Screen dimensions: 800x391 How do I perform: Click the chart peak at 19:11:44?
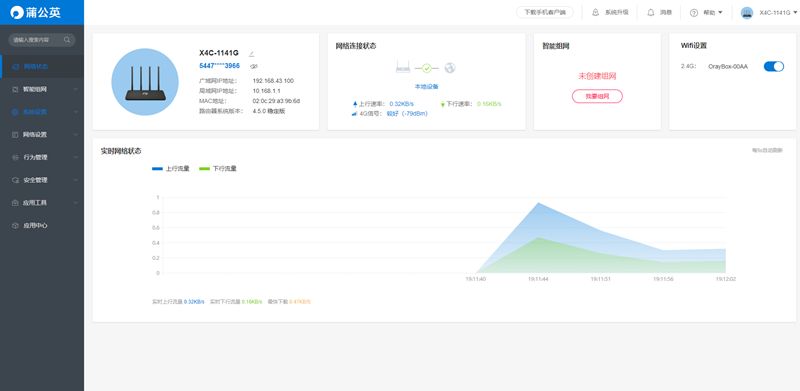point(538,203)
